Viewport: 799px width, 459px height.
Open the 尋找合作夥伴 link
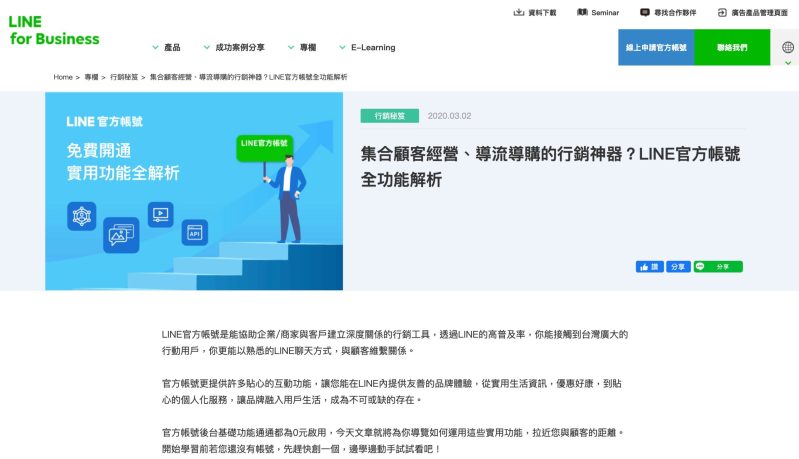click(675, 13)
